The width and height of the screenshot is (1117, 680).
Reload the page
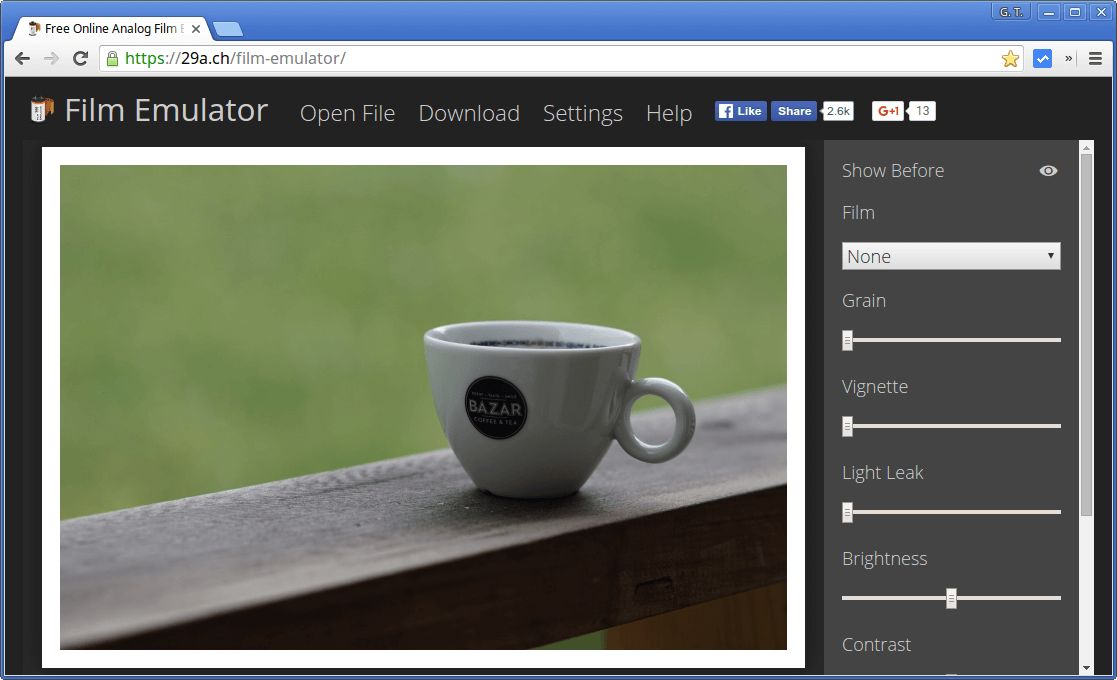[80, 58]
